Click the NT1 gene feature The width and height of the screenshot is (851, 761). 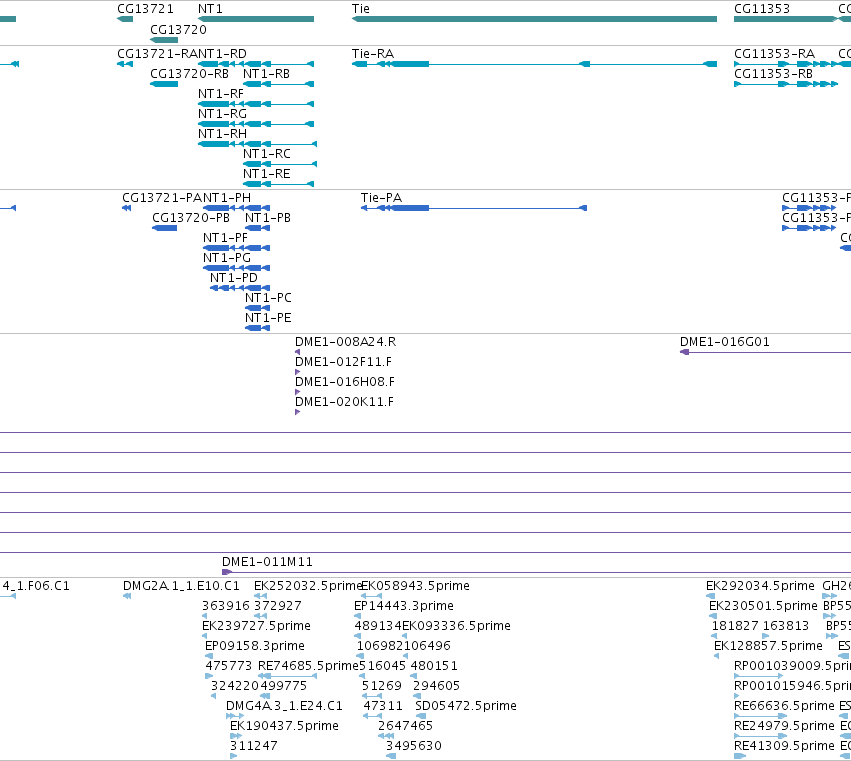256,19
